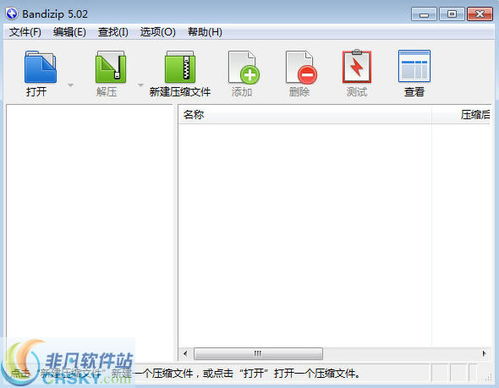This screenshot has width=499, height=388.
Task: Click the horizontal scrollbar thumb
Action: pyautogui.click(x=258, y=353)
